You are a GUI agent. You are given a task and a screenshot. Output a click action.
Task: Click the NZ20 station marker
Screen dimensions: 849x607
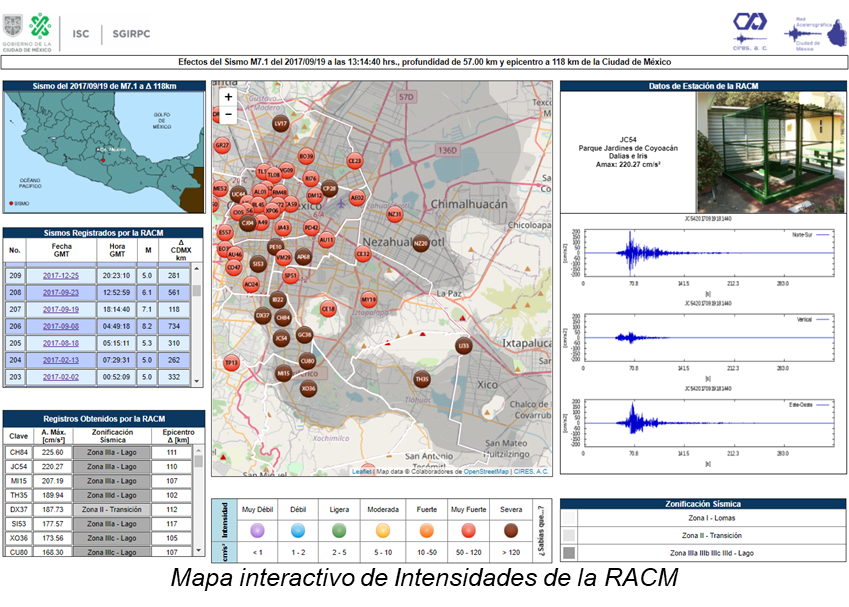(421, 243)
